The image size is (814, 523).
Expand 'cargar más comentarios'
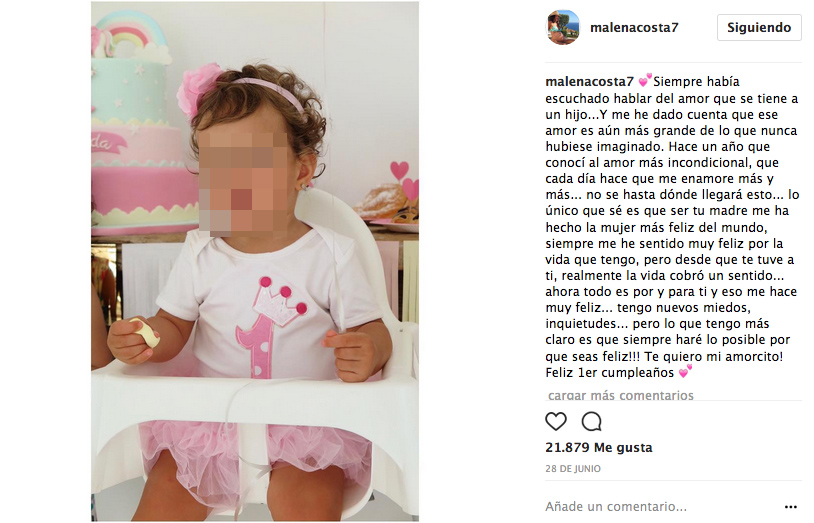(x=620, y=395)
